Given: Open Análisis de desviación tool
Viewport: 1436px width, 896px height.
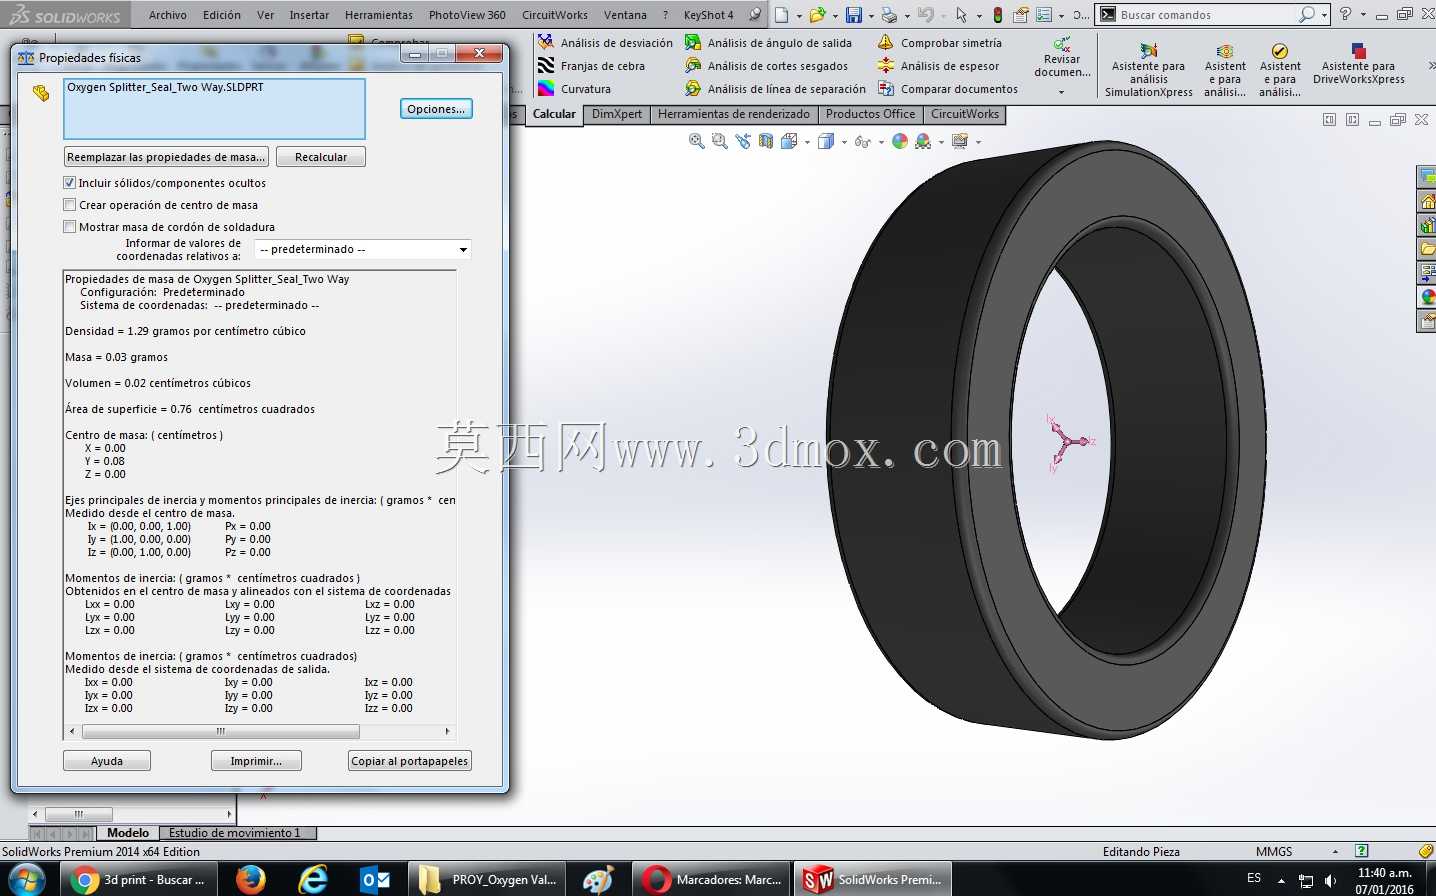Looking at the screenshot, I should (605, 43).
